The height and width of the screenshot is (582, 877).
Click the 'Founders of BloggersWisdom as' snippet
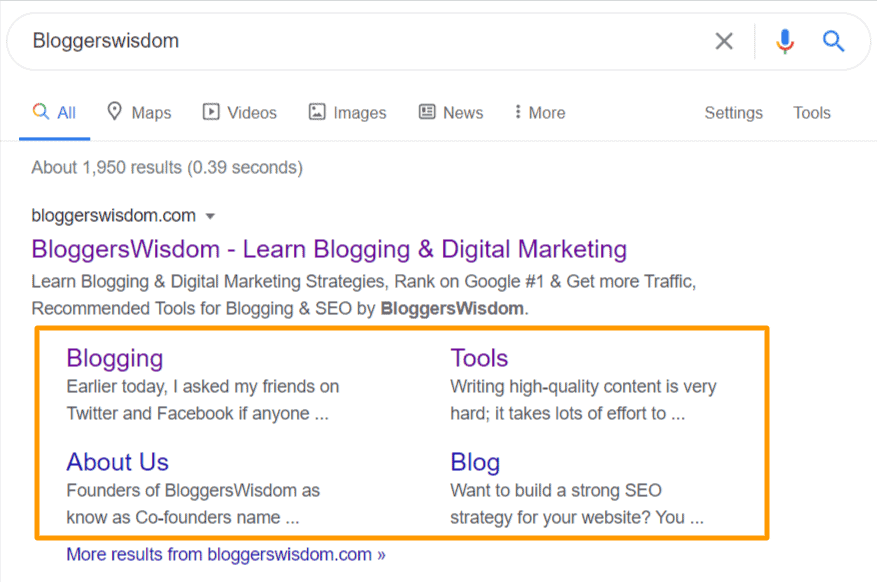pos(193,504)
